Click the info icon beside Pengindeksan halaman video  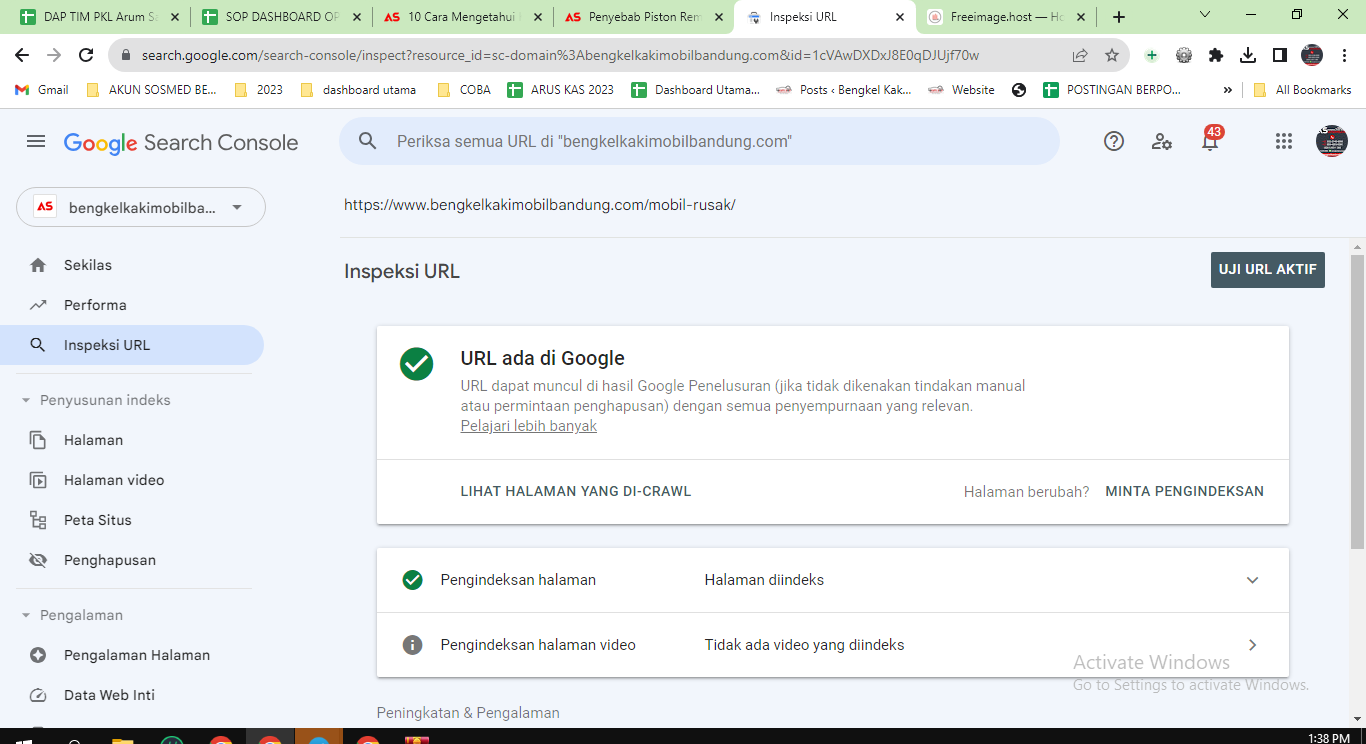tap(412, 645)
